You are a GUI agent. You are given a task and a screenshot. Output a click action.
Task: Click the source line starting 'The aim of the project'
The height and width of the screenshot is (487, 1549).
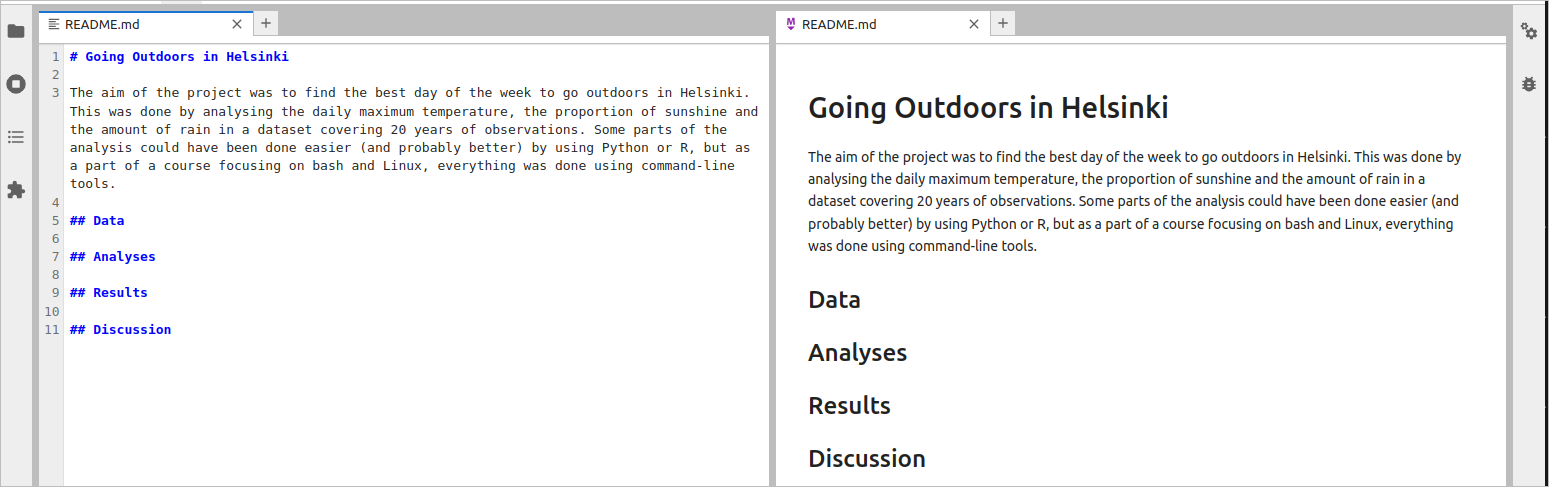pyautogui.click(x=410, y=93)
